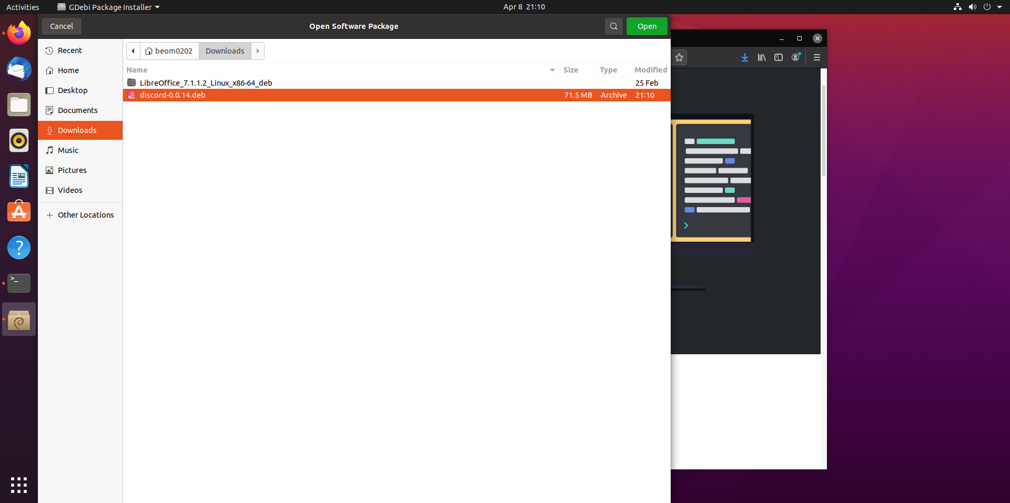1010x503 pixels.
Task: Go to Other Locations in sidebar
Action: (85, 215)
